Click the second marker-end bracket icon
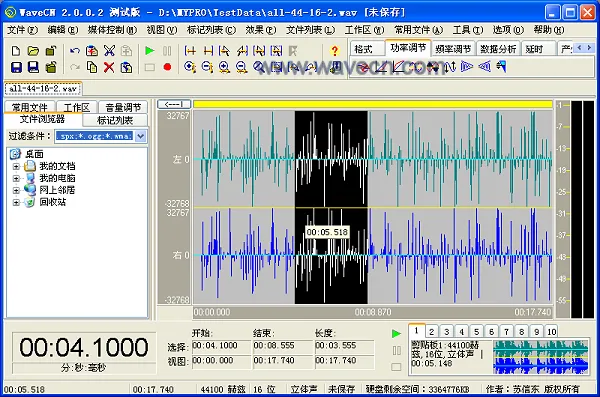600x397 pixels. point(208,51)
